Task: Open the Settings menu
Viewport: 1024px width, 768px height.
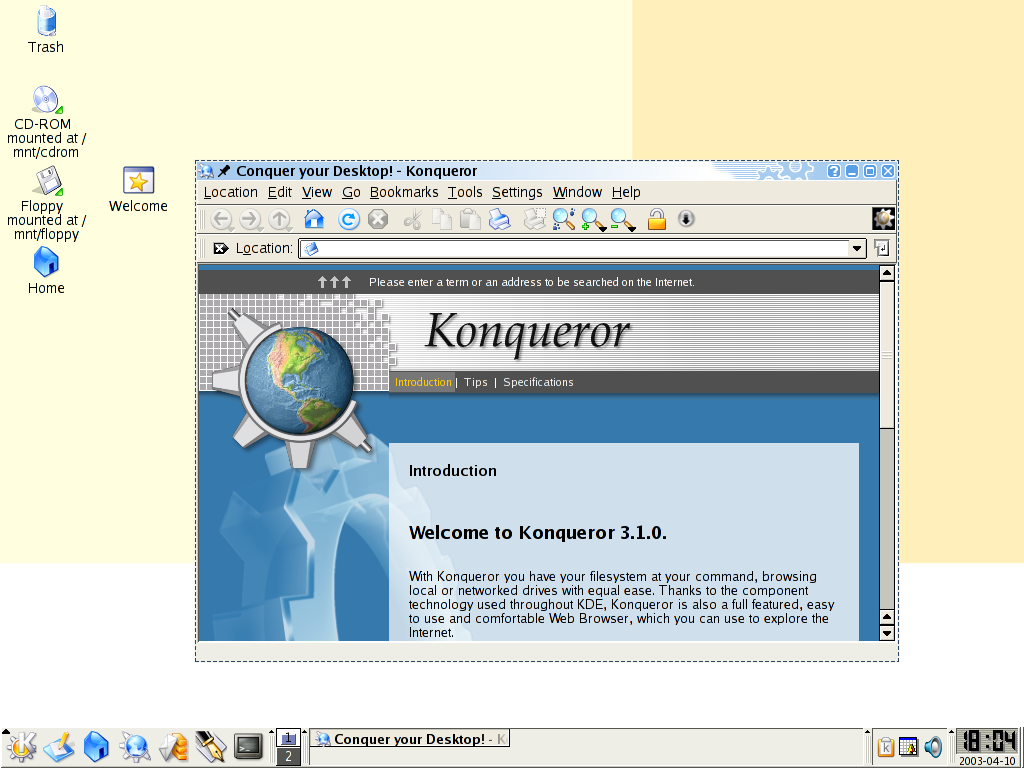Action: [x=517, y=192]
